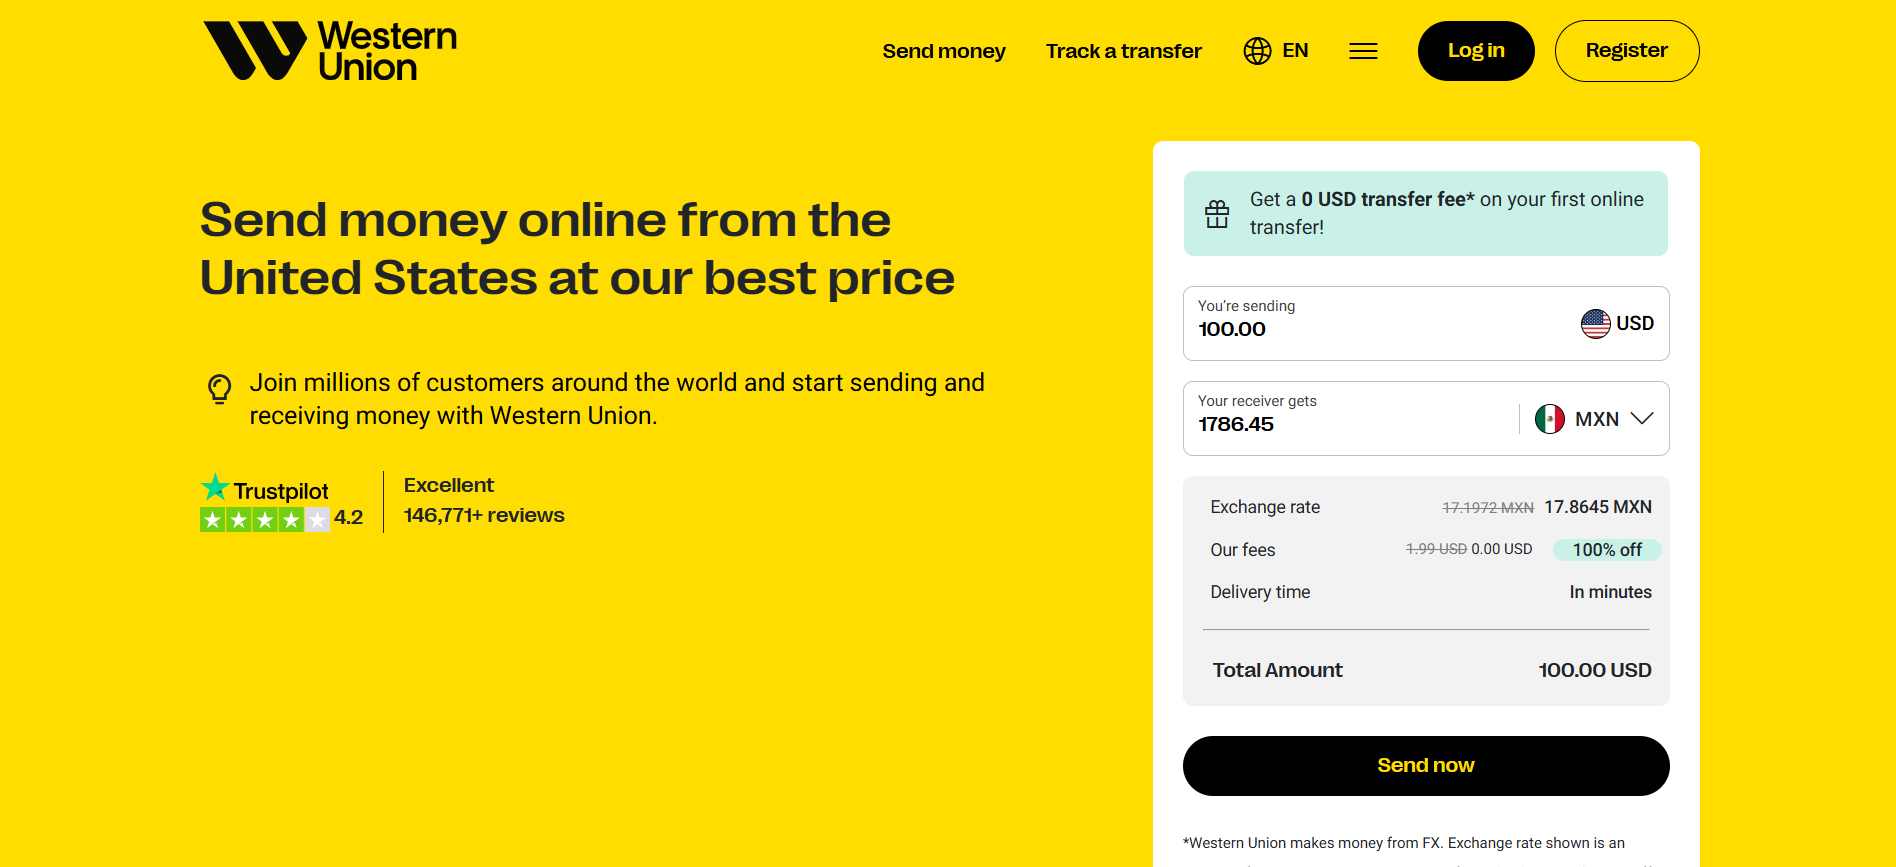Open Track a transfer
This screenshot has height=867, width=1896.
1123,50
